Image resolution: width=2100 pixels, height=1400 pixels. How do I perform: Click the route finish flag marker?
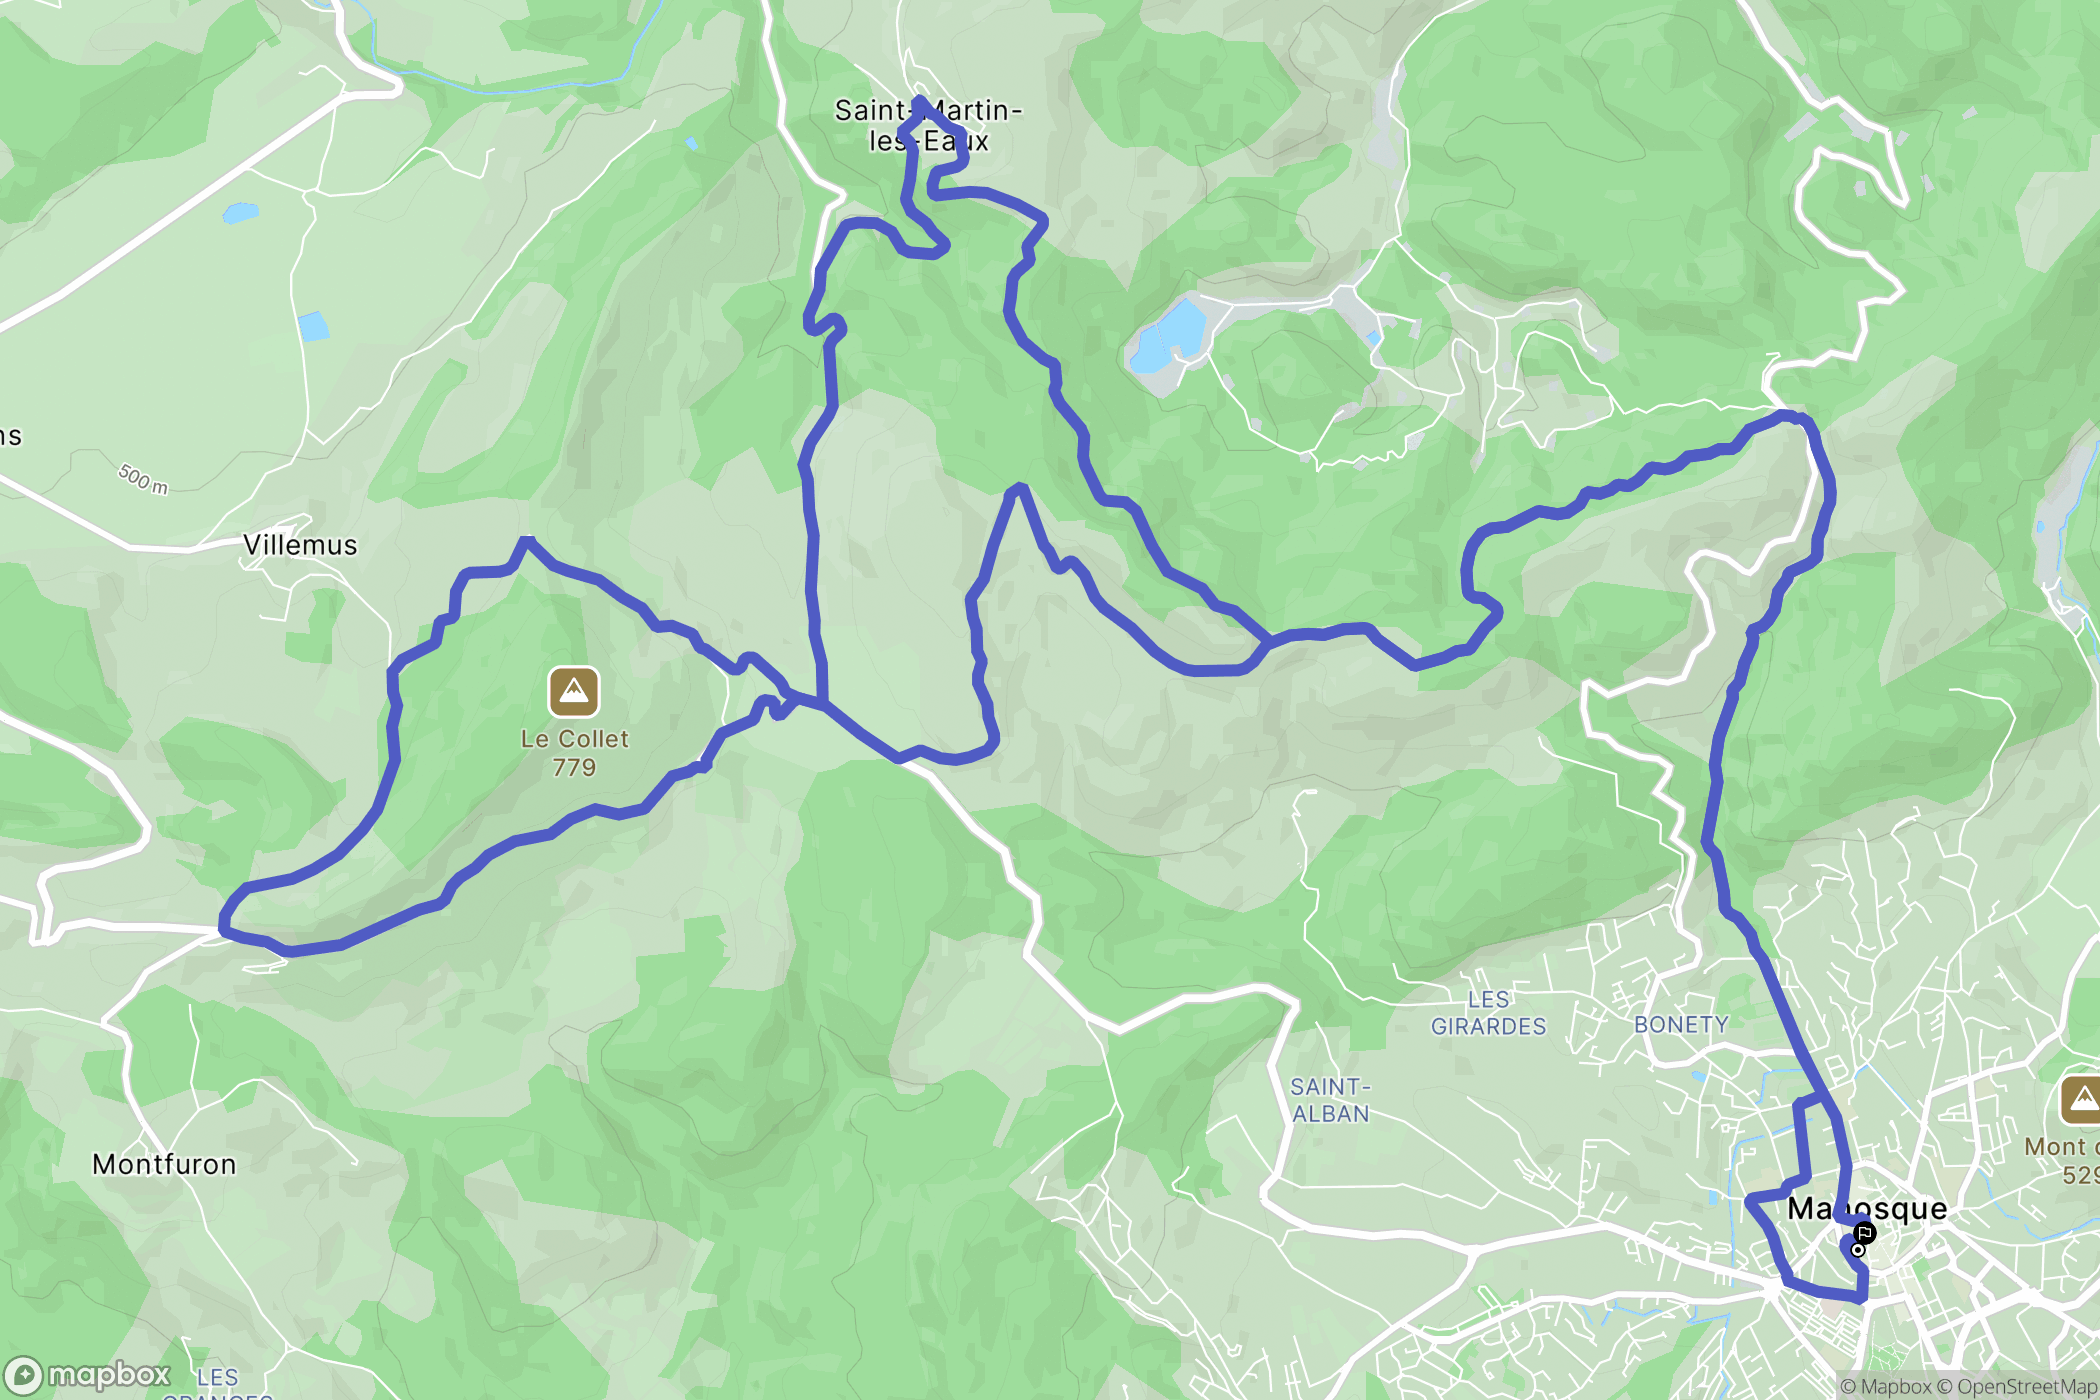[x=1865, y=1233]
